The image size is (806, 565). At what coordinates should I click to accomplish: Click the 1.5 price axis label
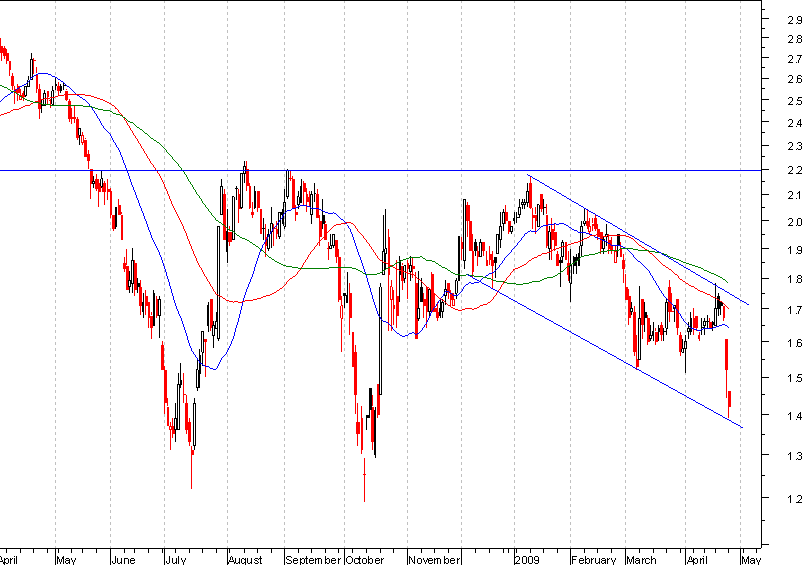click(795, 378)
